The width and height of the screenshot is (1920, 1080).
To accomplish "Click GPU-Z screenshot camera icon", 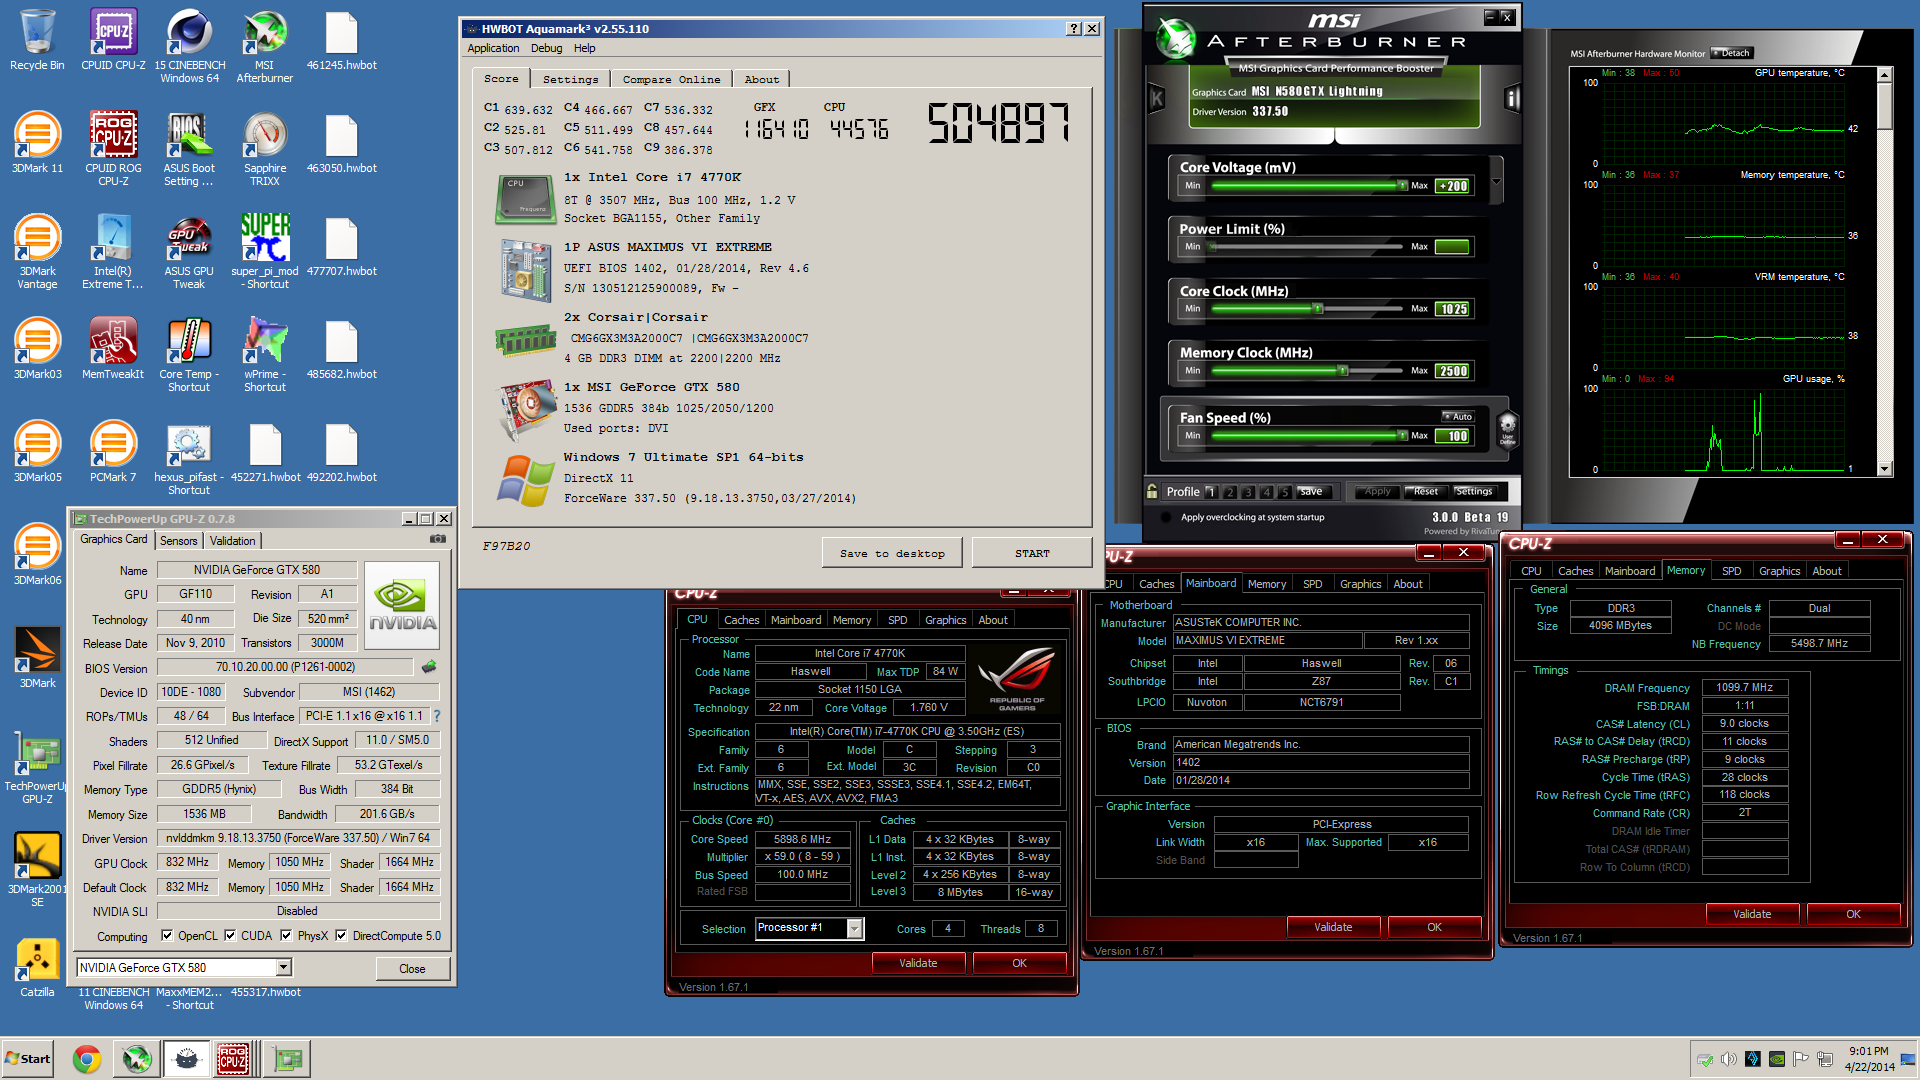I will (438, 539).
